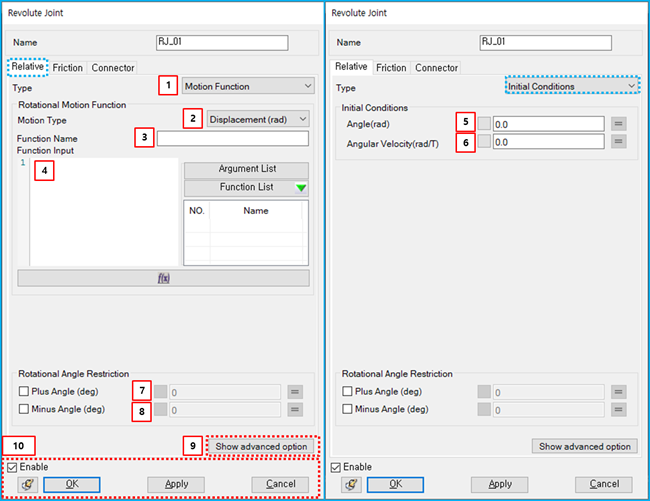Click Show advanced option in left dialog
This screenshot has height=501, width=650.
tap(261, 447)
